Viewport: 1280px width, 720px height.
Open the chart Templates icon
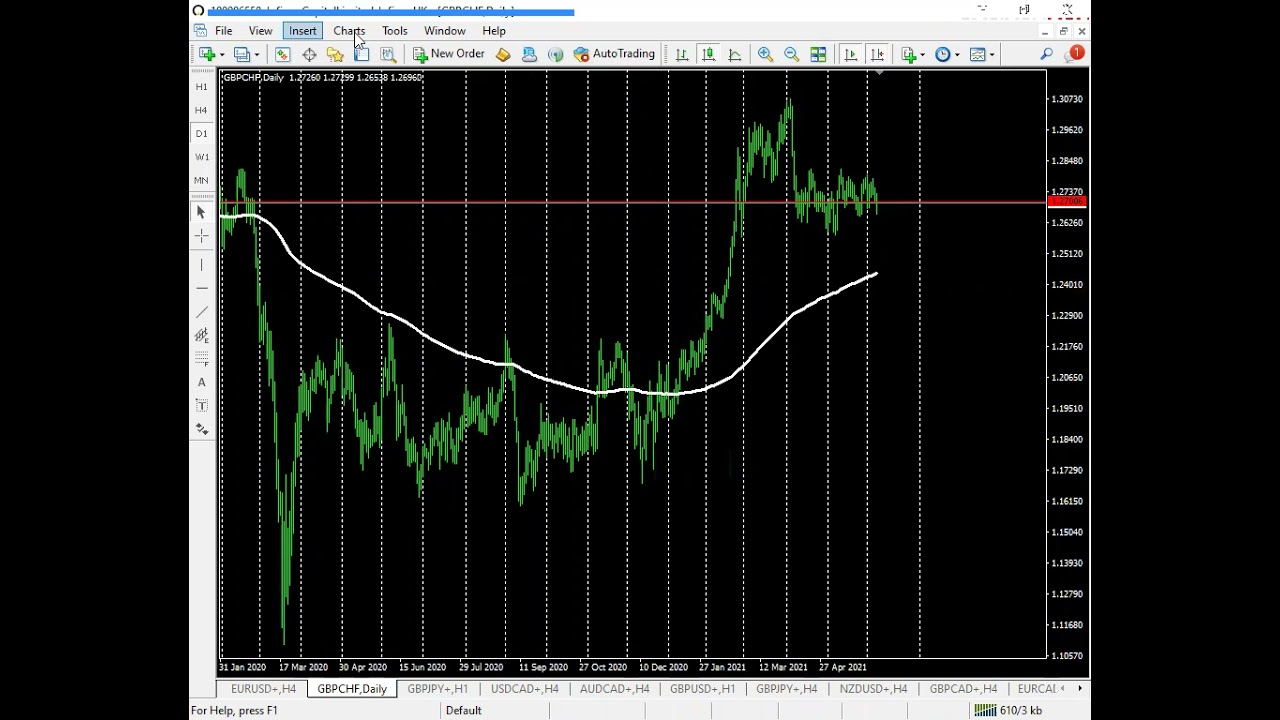tap(977, 54)
